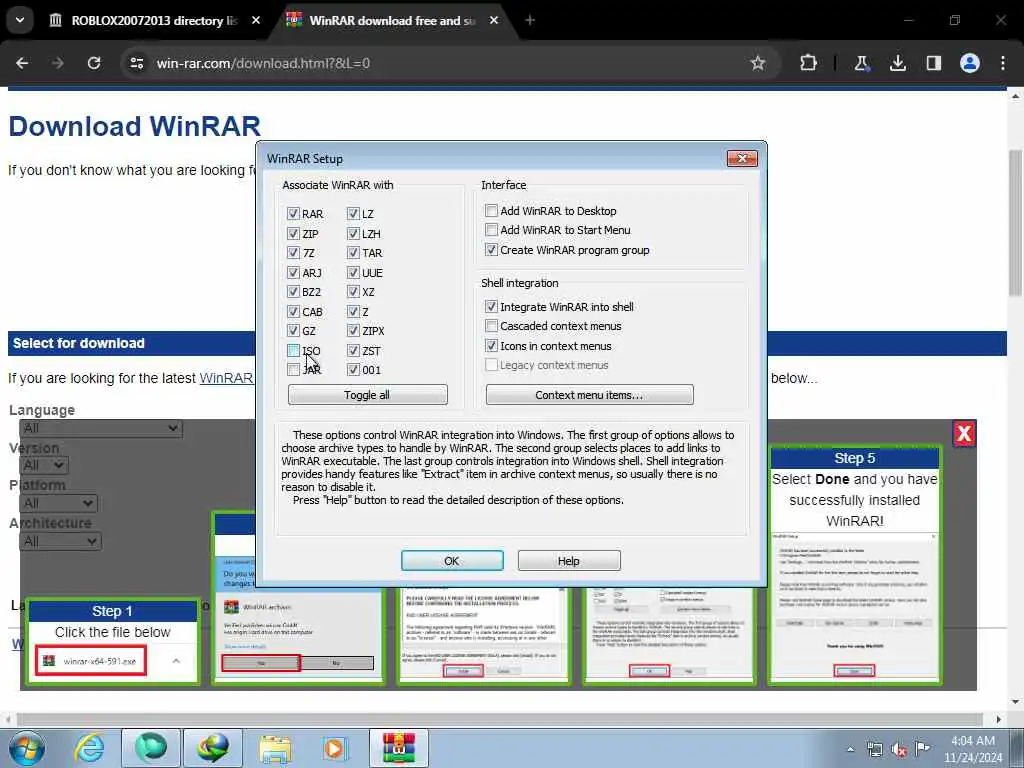Toggle GZ association checkbox
Screen dimensions: 1024x768
293,330
